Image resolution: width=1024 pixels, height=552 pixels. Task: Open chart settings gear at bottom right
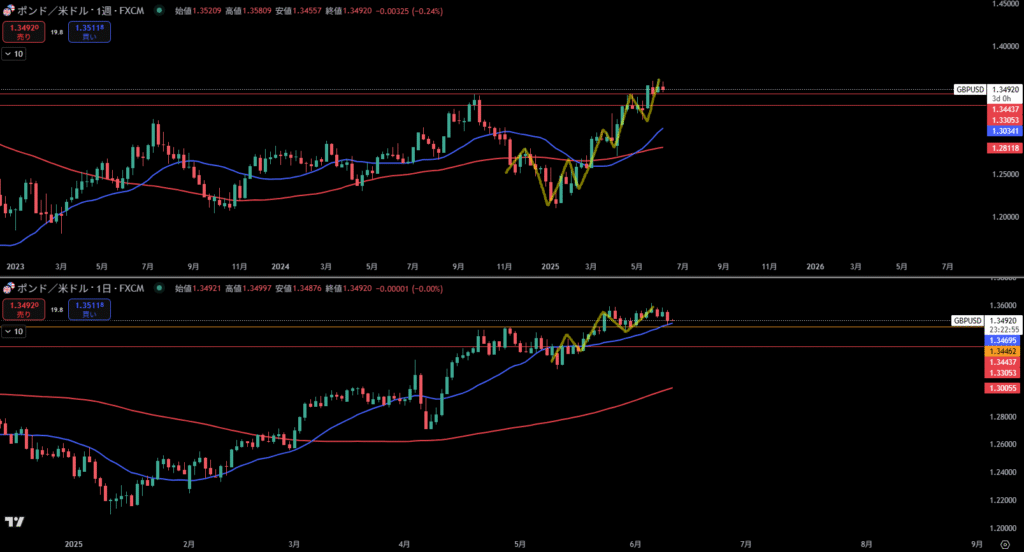tap(1004, 544)
